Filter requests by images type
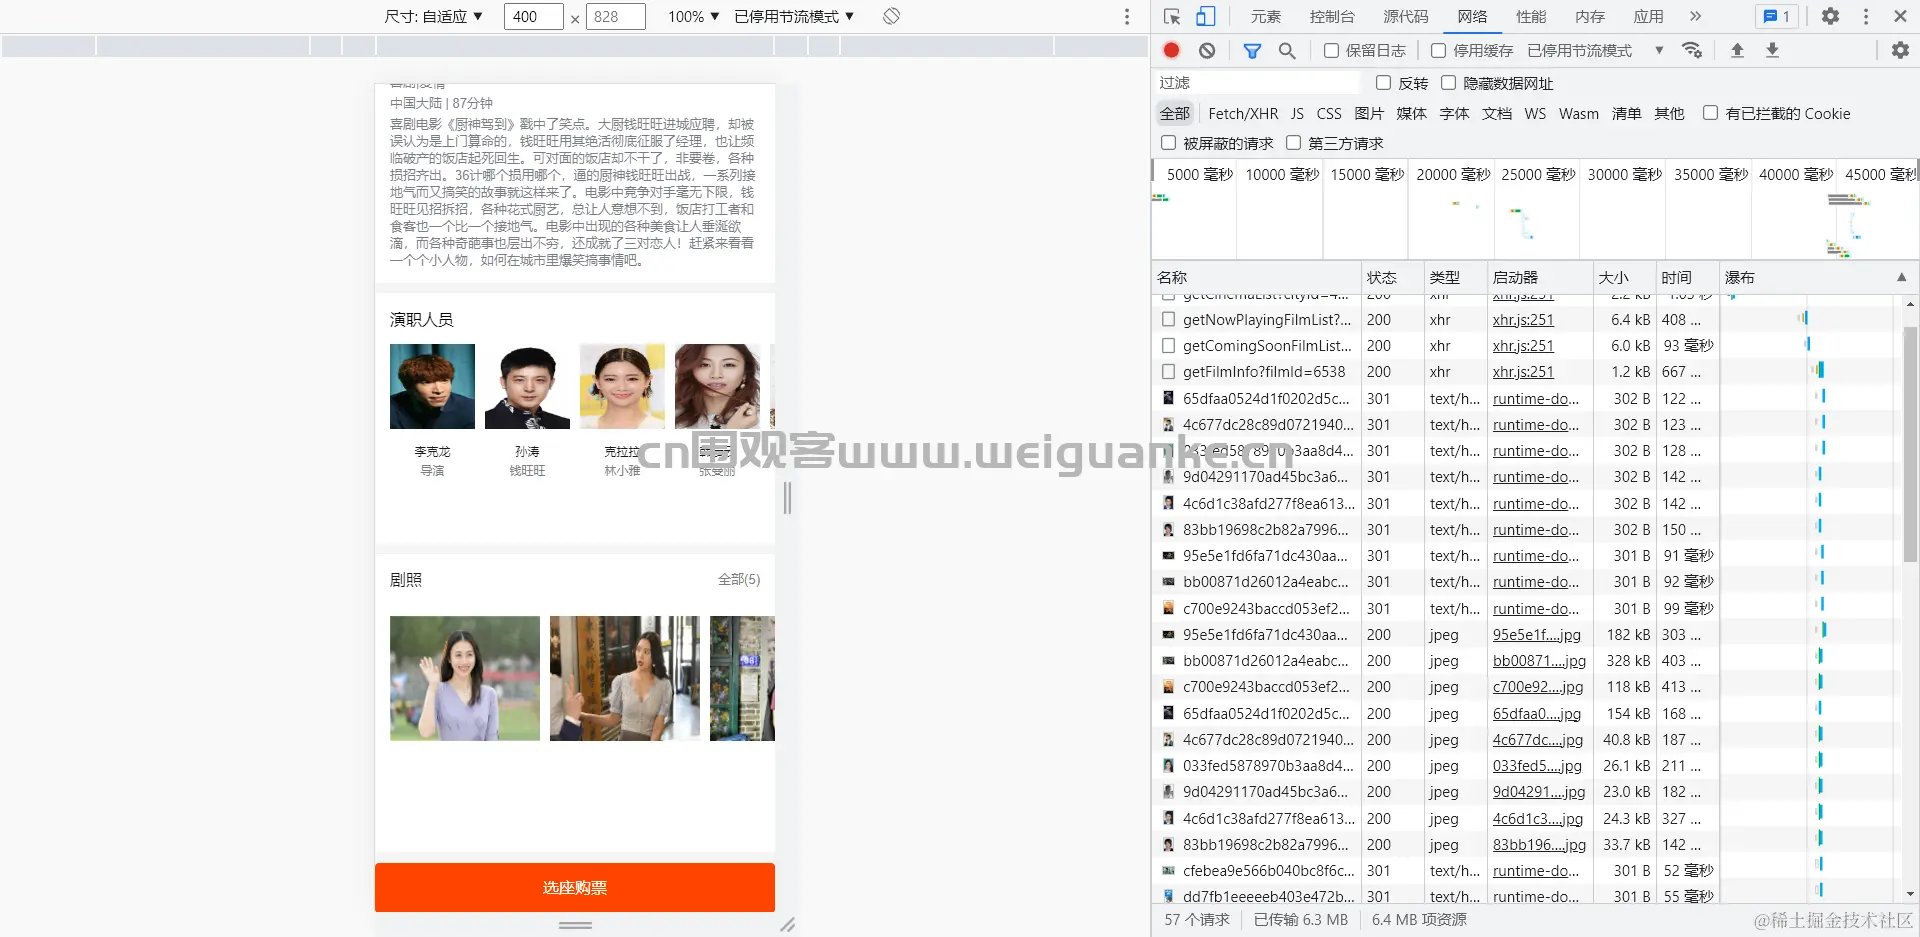 point(1369,113)
